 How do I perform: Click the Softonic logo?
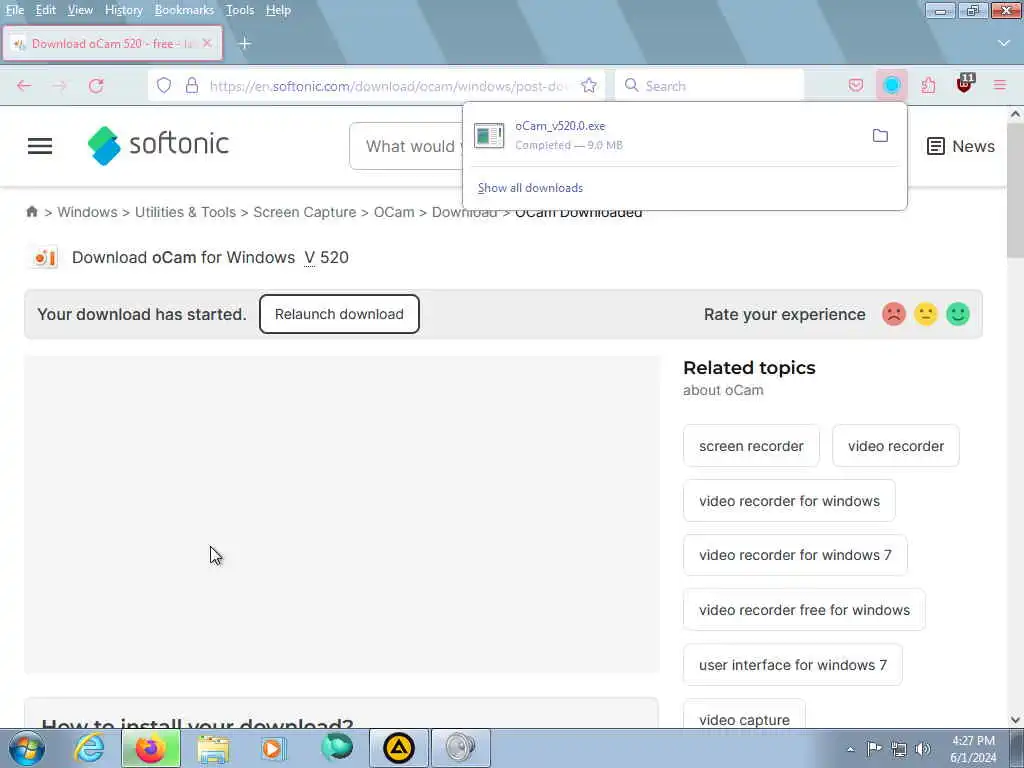159,145
